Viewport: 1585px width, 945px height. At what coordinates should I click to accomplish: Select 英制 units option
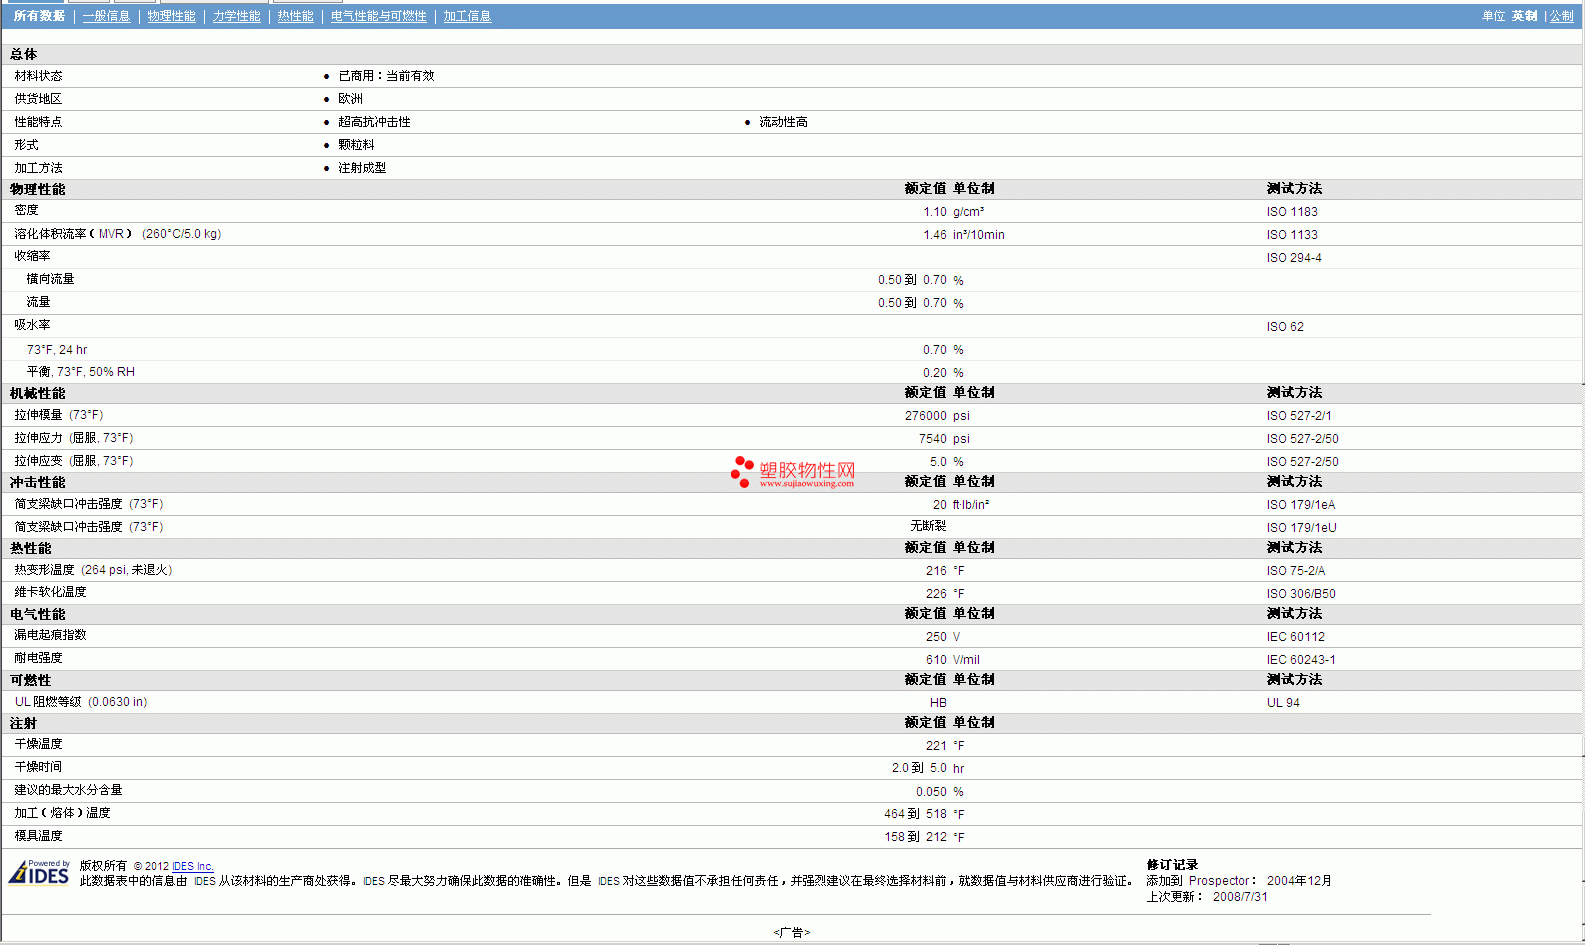pos(1524,16)
